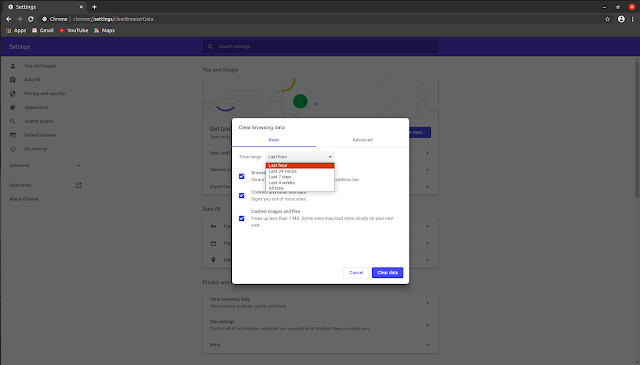Screen dimensions: 640x365
Task: Open the Site settings row chevron
Action: [427, 325]
